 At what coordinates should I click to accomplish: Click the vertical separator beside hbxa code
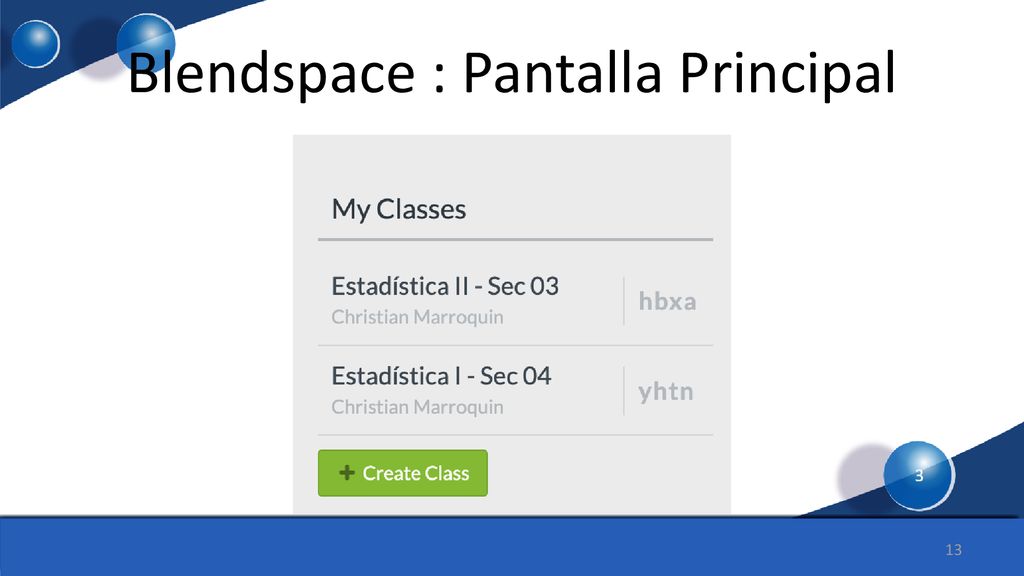click(624, 301)
